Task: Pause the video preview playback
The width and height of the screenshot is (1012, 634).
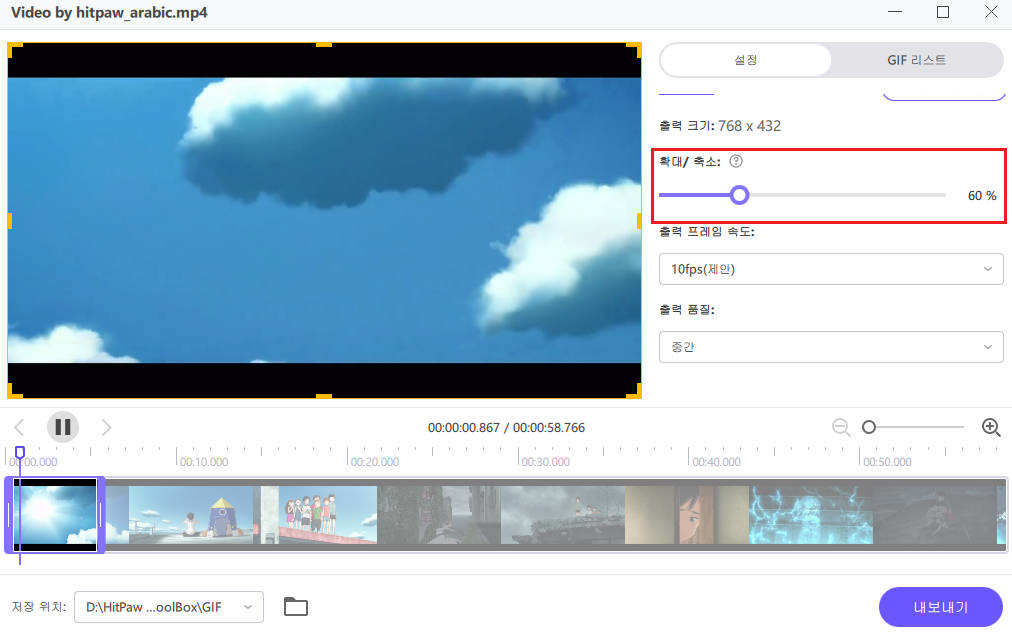Action: [x=63, y=427]
